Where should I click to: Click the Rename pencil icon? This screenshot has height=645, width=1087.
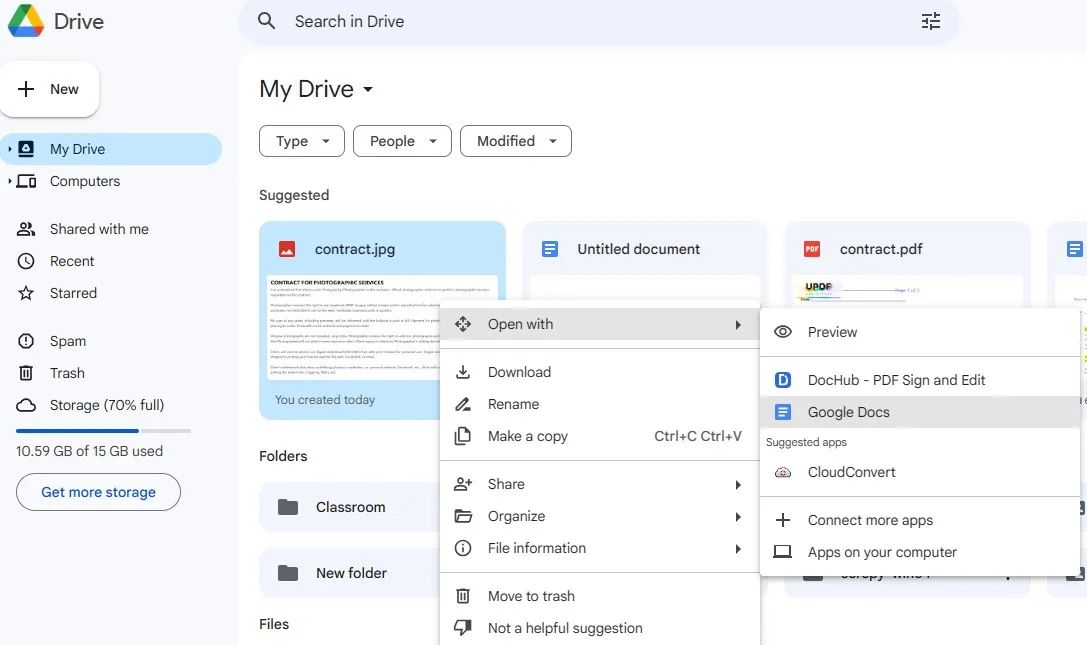coord(463,403)
